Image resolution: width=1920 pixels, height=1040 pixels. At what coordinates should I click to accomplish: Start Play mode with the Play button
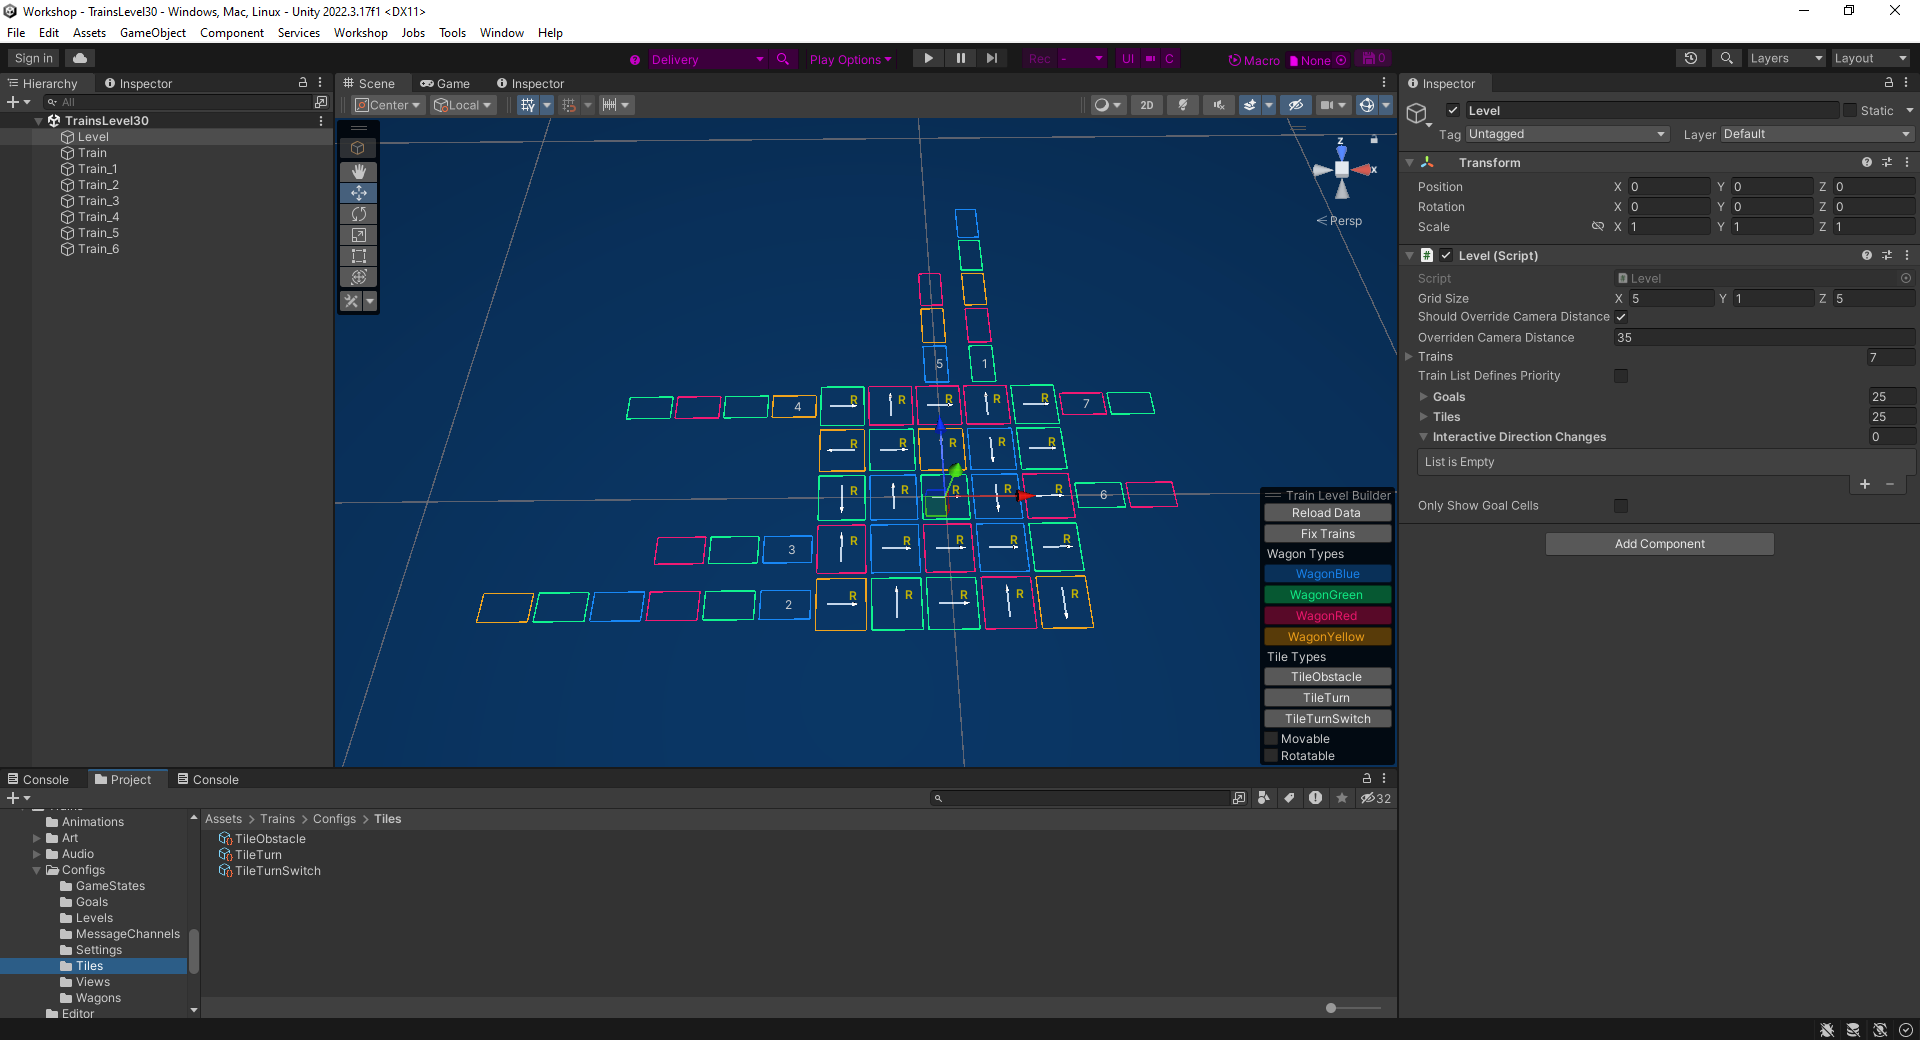(x=928, y=59)
